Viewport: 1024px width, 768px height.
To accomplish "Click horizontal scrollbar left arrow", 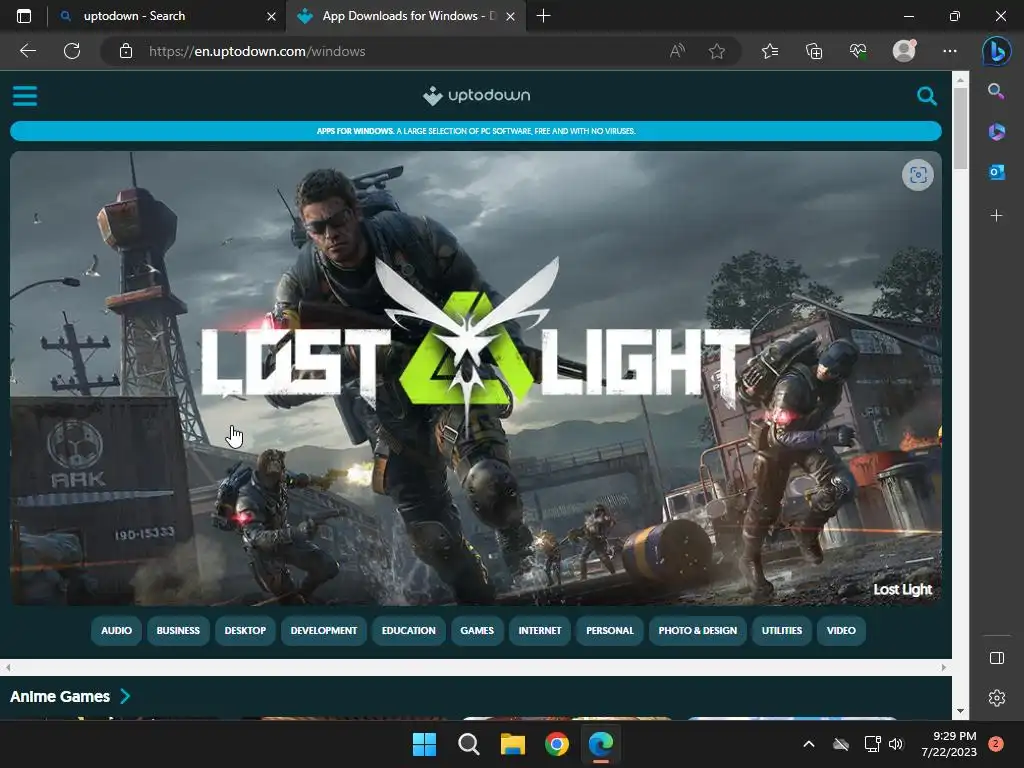I will point(8,667).
